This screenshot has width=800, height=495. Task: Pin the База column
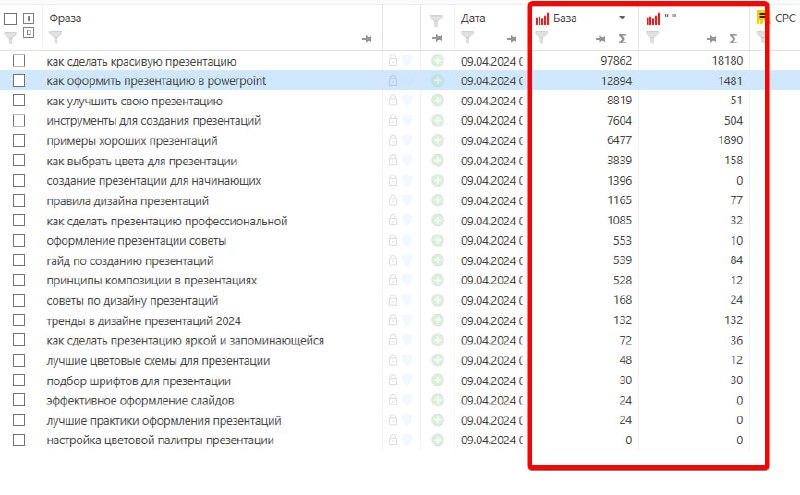601,39
